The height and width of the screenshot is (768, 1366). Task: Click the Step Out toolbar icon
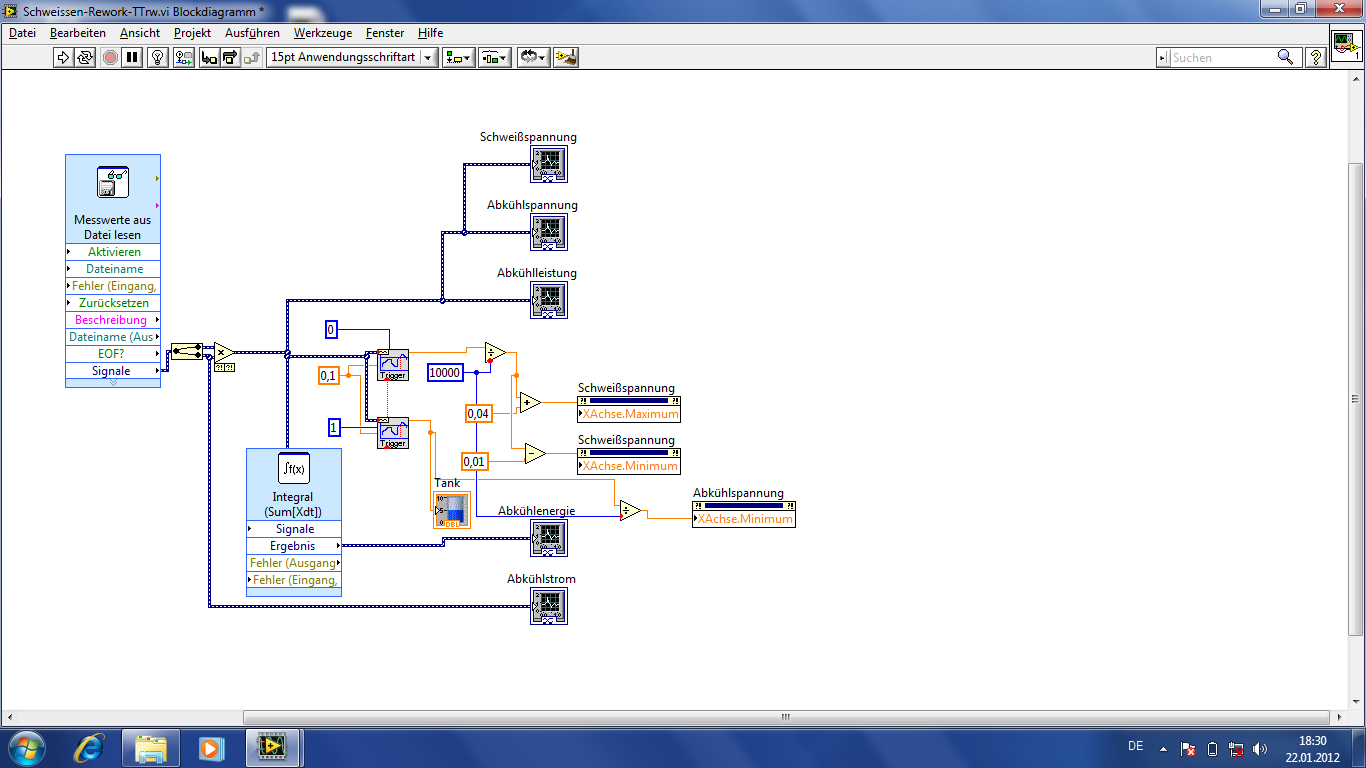click(253, 57)
